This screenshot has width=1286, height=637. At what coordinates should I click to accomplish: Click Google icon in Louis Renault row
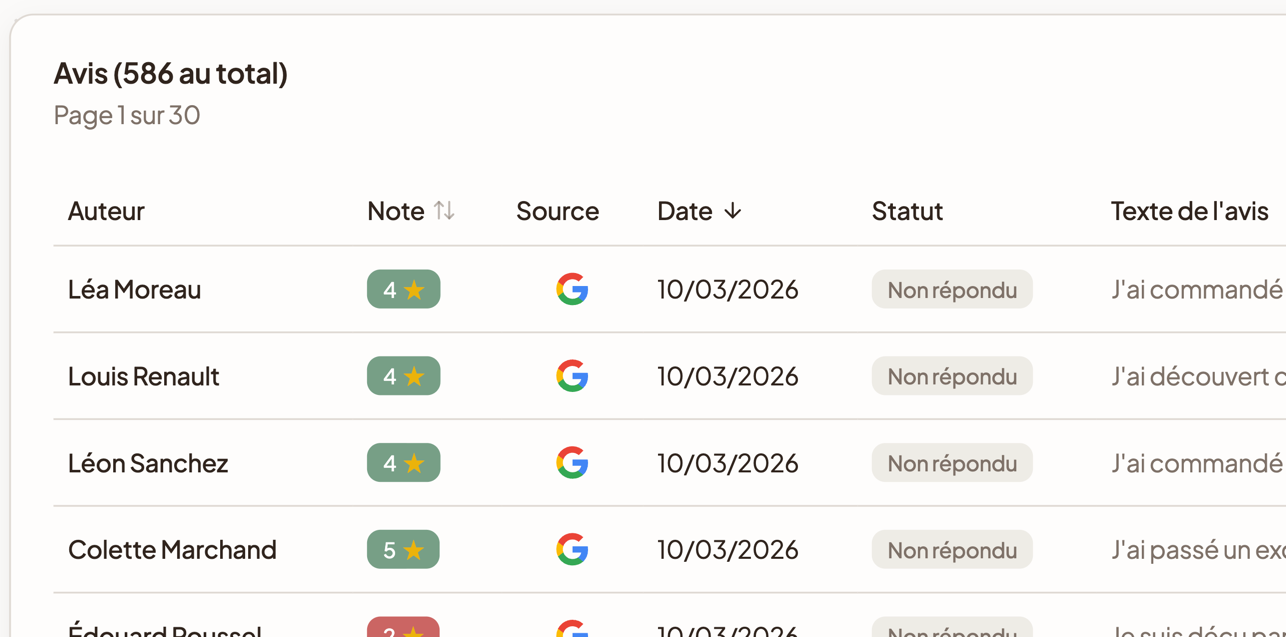pos(571,376)
